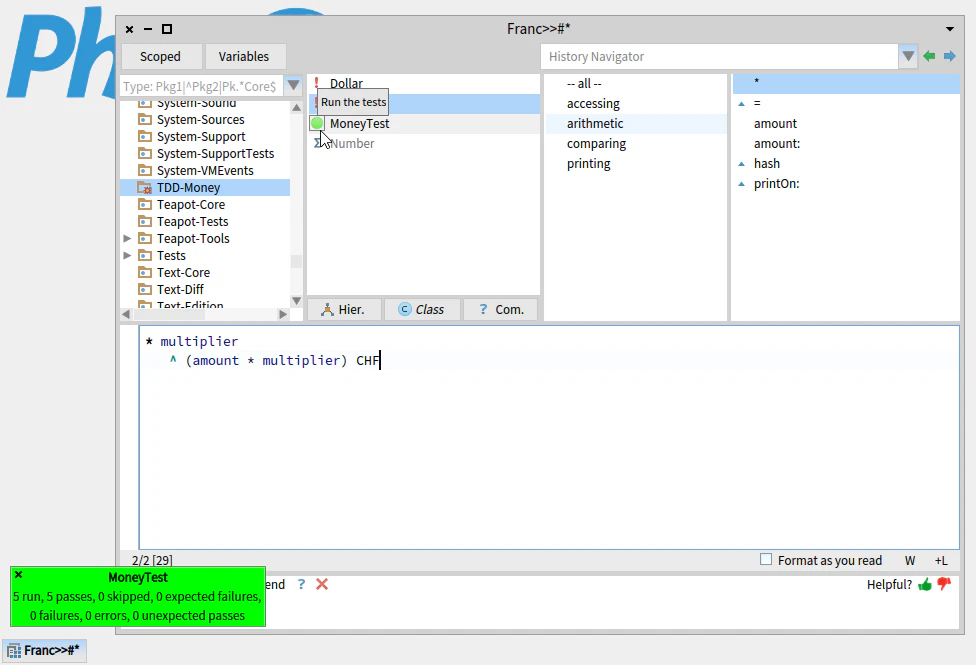Click the blue question mark in the bottom bar
Image resolution: width=976 pixels, height=665 pixels.
[301, 584]
